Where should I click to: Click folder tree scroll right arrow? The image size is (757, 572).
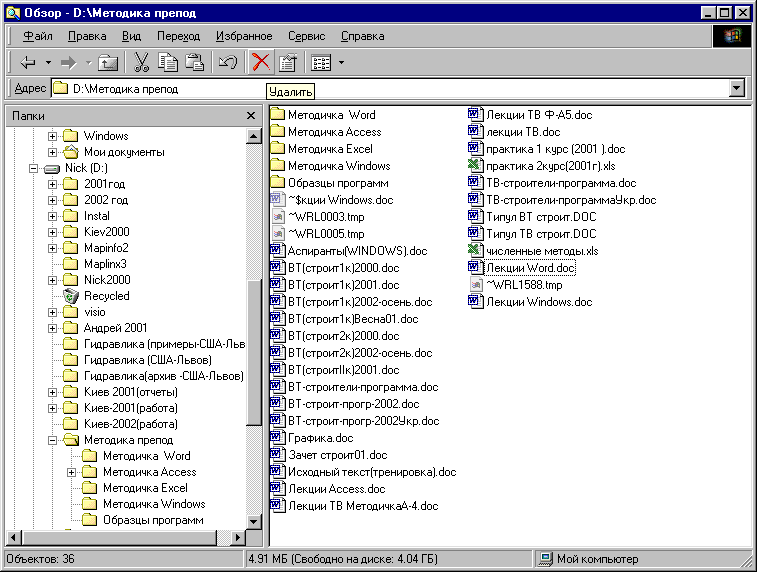click(238, 537)
